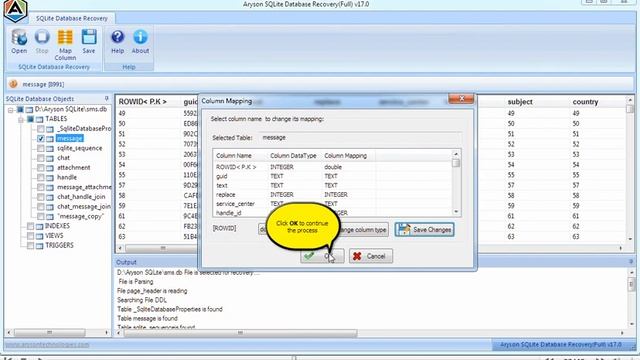This screenshot has width=640, height=360.
Task: Click the Aryson application logo
Action: [16, 11]
